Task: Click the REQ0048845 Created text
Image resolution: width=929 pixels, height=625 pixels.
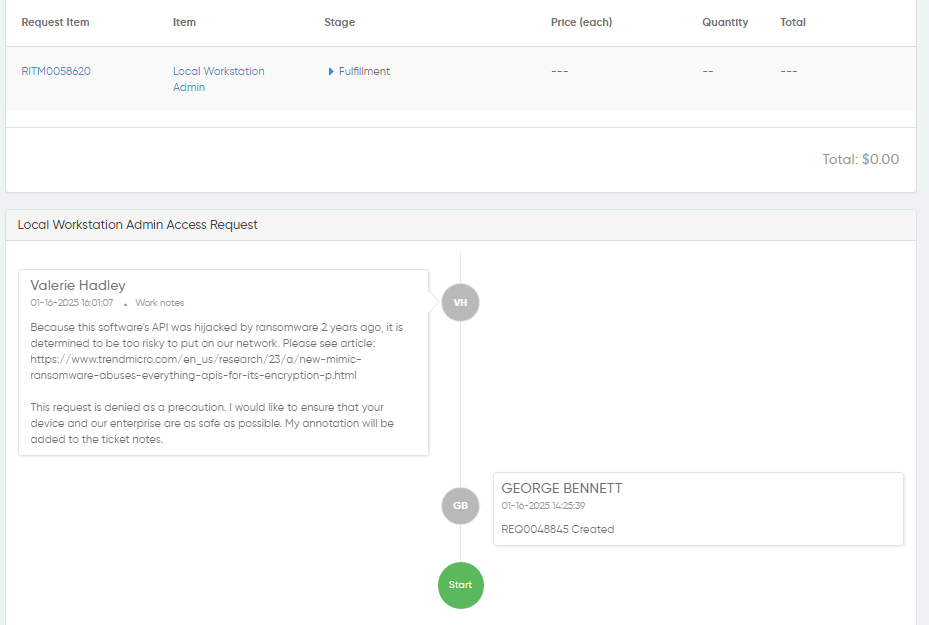Action: (557, 529)
